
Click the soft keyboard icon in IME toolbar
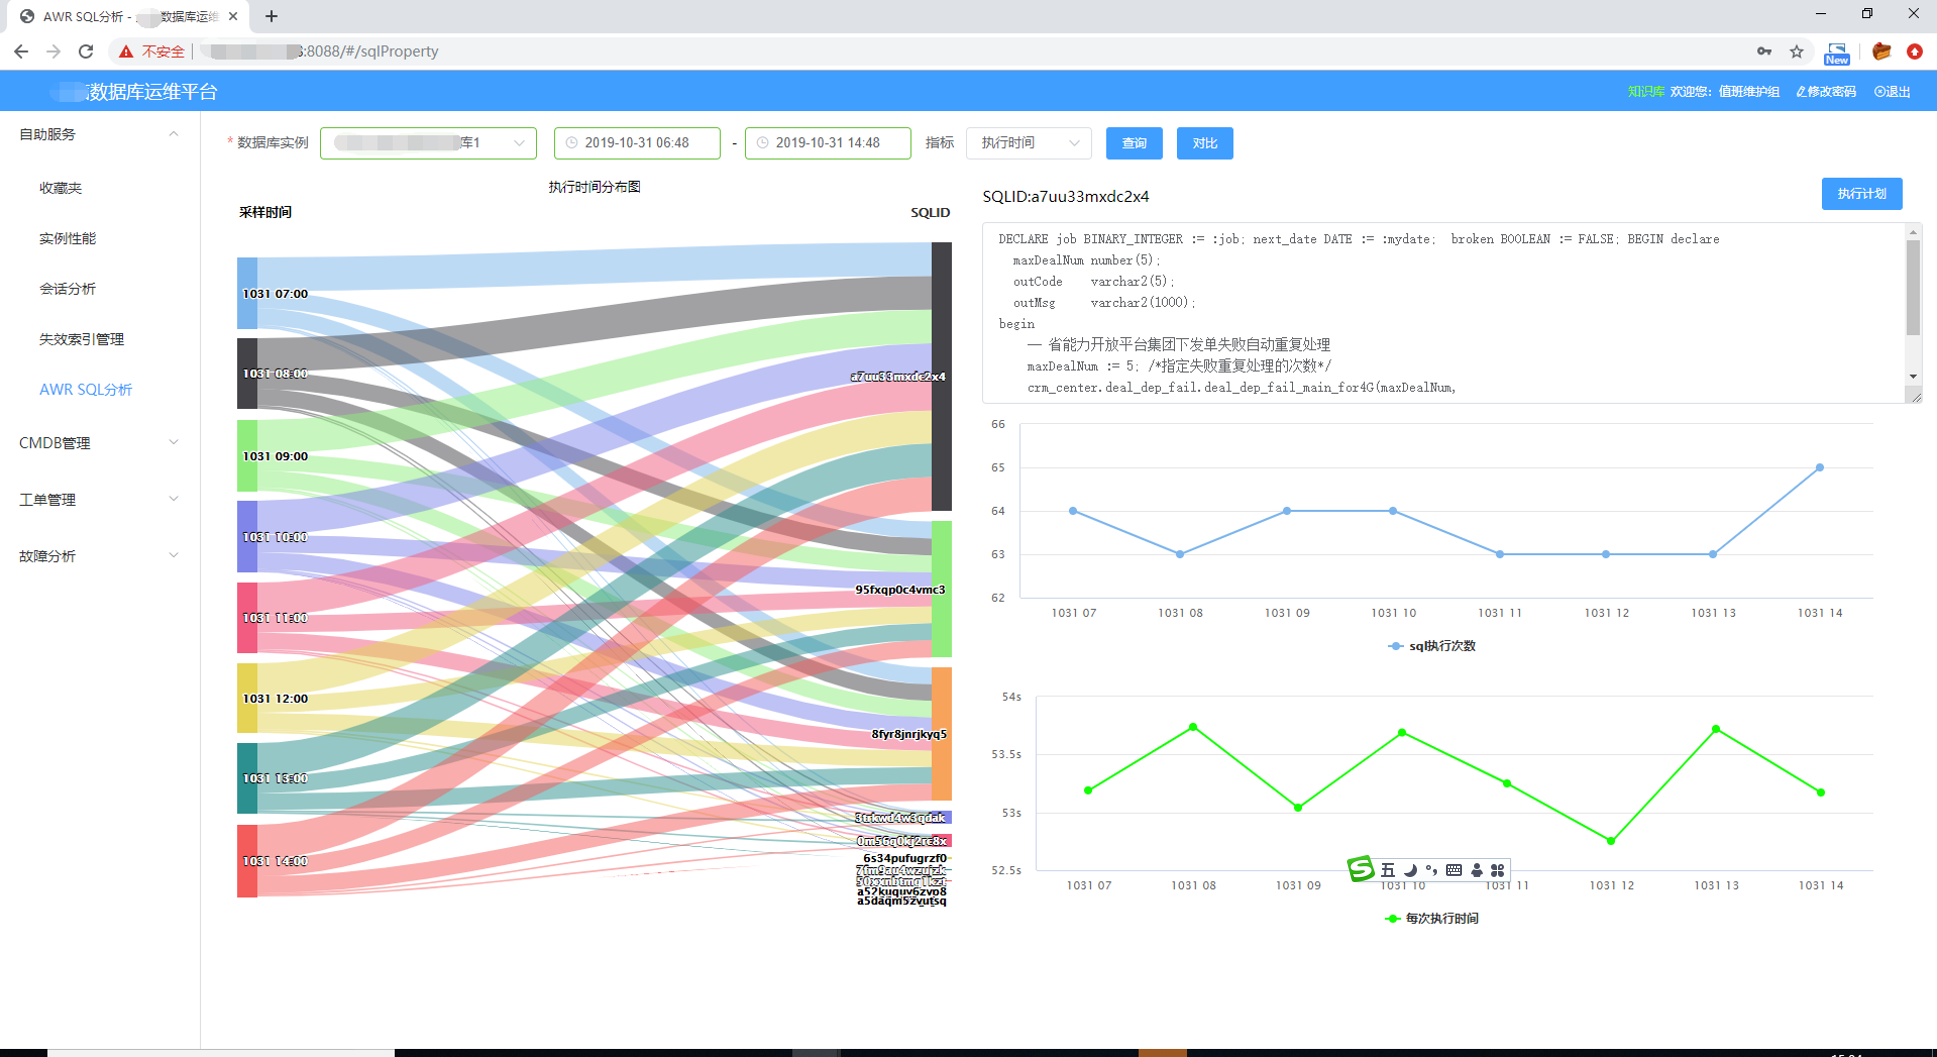(1454, 870)
